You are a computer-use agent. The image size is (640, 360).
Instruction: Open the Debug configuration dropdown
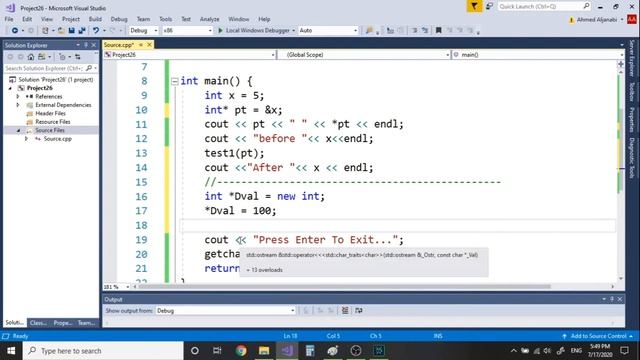point(144,31)
